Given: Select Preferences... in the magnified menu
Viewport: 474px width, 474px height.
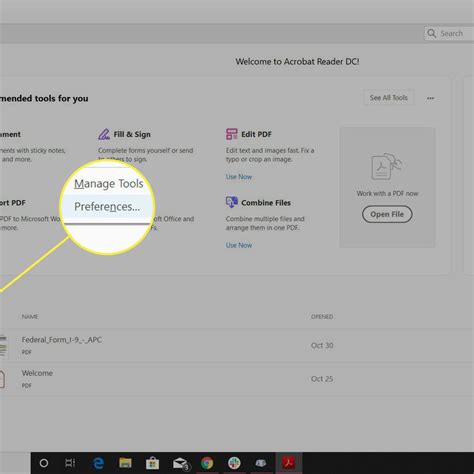Looking at the screenshot, I should (x=107, y=207).
